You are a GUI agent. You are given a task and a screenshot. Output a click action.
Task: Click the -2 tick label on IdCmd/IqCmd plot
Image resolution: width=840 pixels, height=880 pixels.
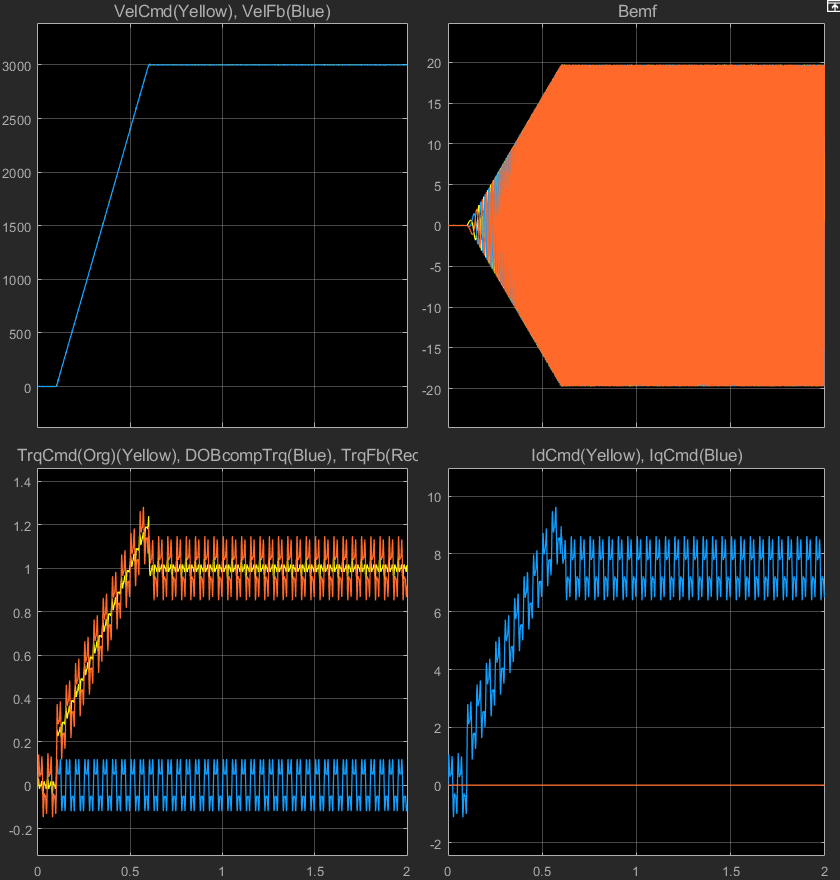point(435,844)
